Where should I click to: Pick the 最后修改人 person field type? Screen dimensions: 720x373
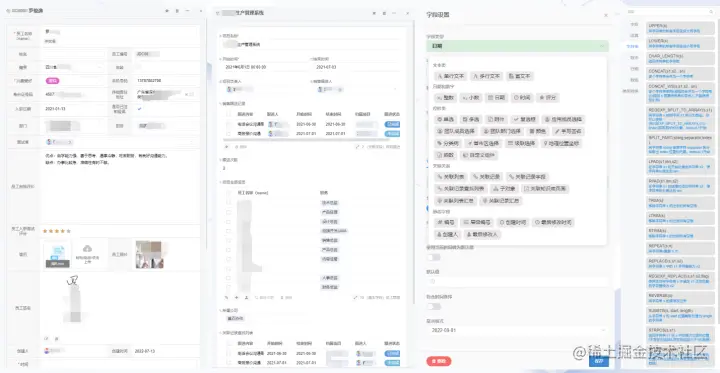tap(482, 234)
